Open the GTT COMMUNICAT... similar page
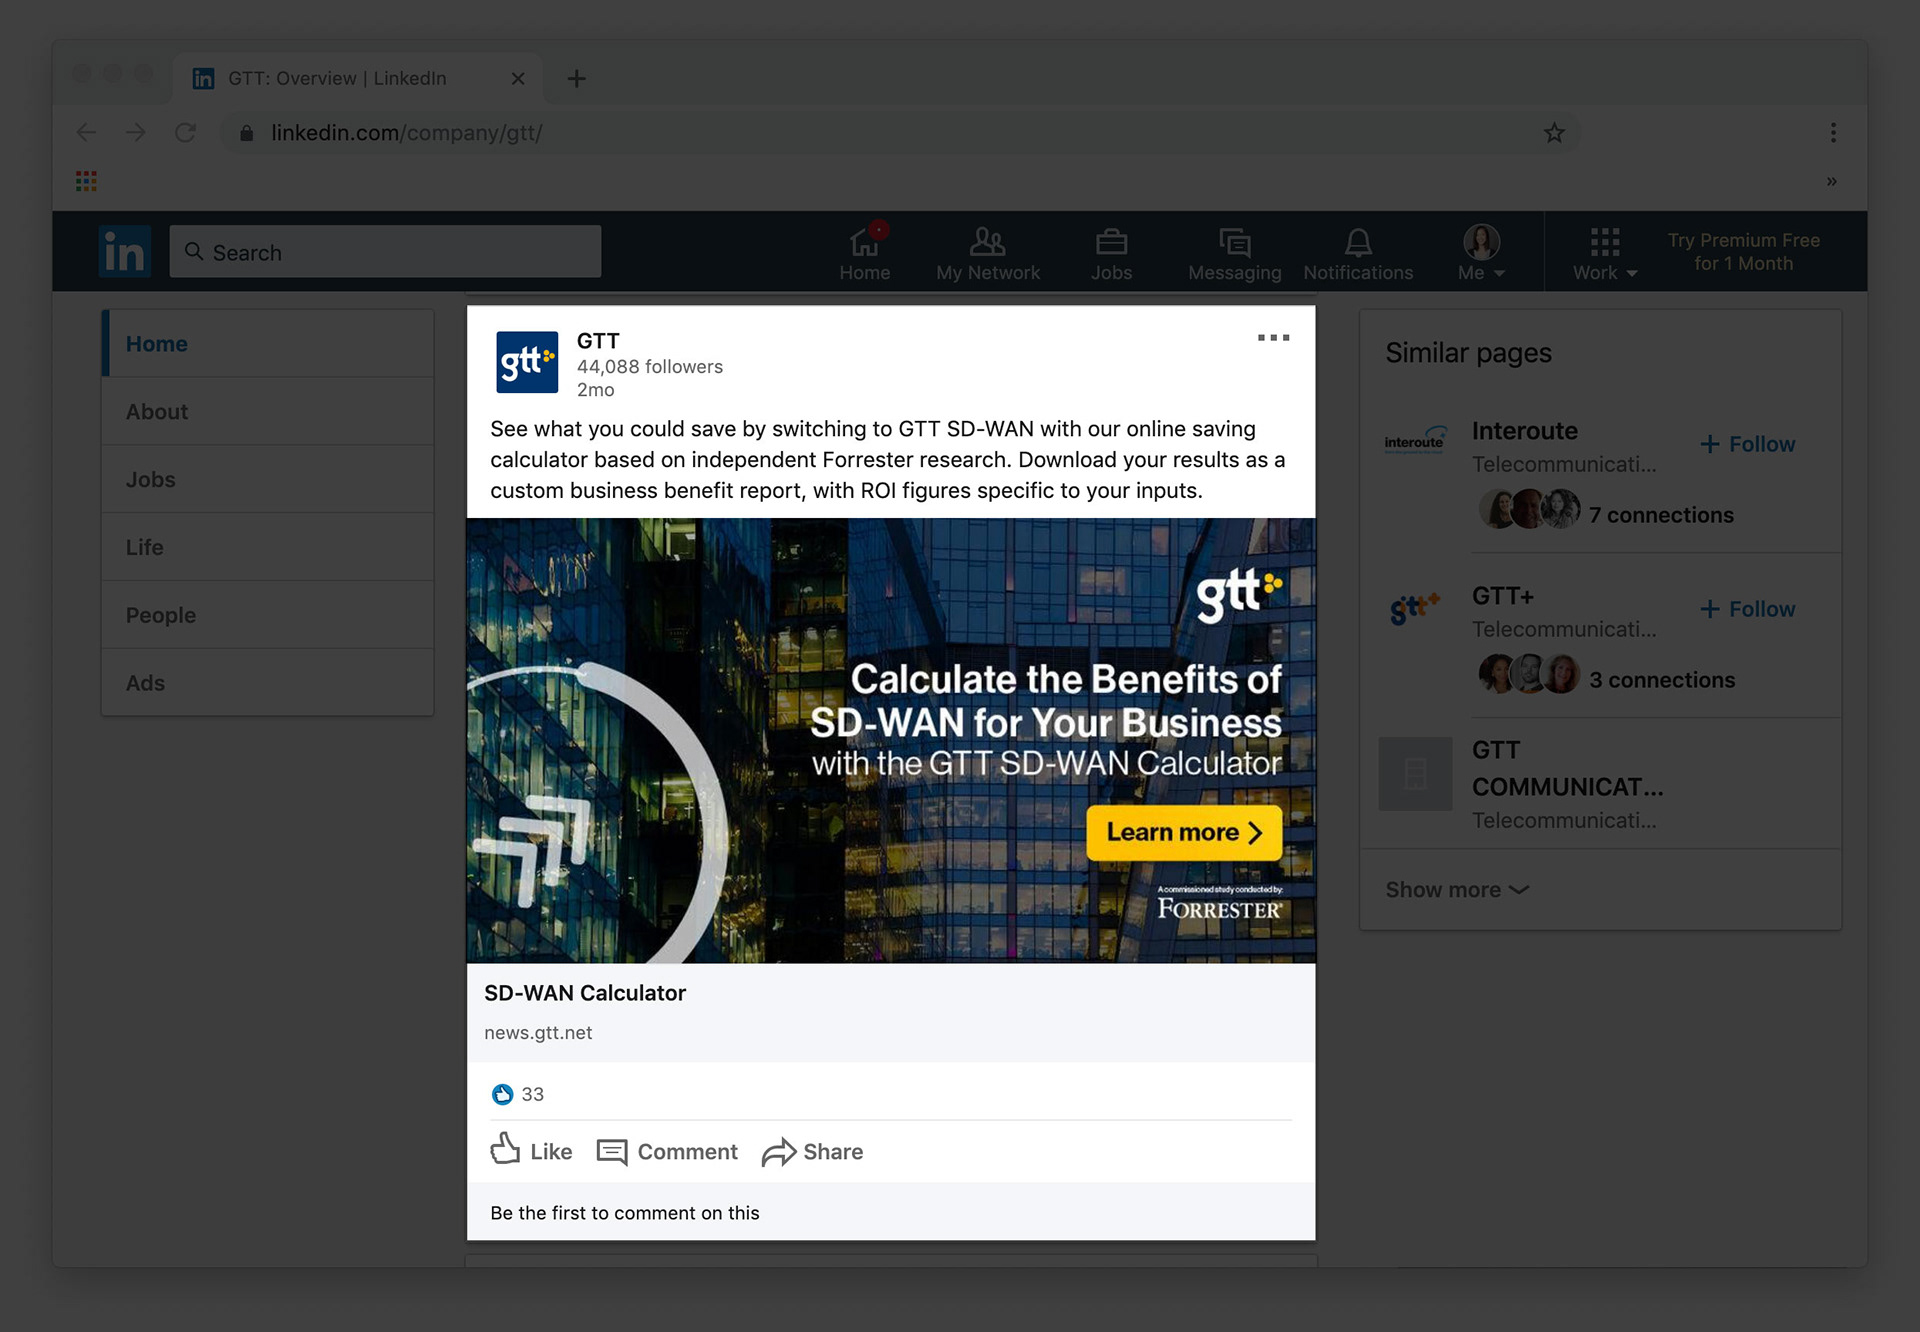Image resolution: width=1920 pixels, height=1332 pixels. (x=1567, y=768)
